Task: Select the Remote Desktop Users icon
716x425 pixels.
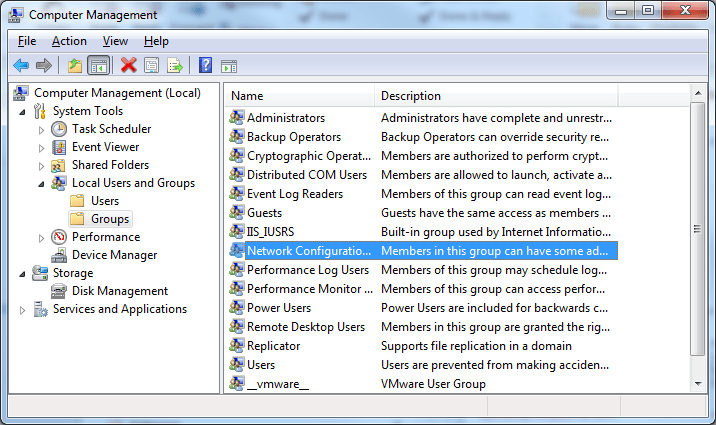Action: pyautogui.click(x=237, y=326)
